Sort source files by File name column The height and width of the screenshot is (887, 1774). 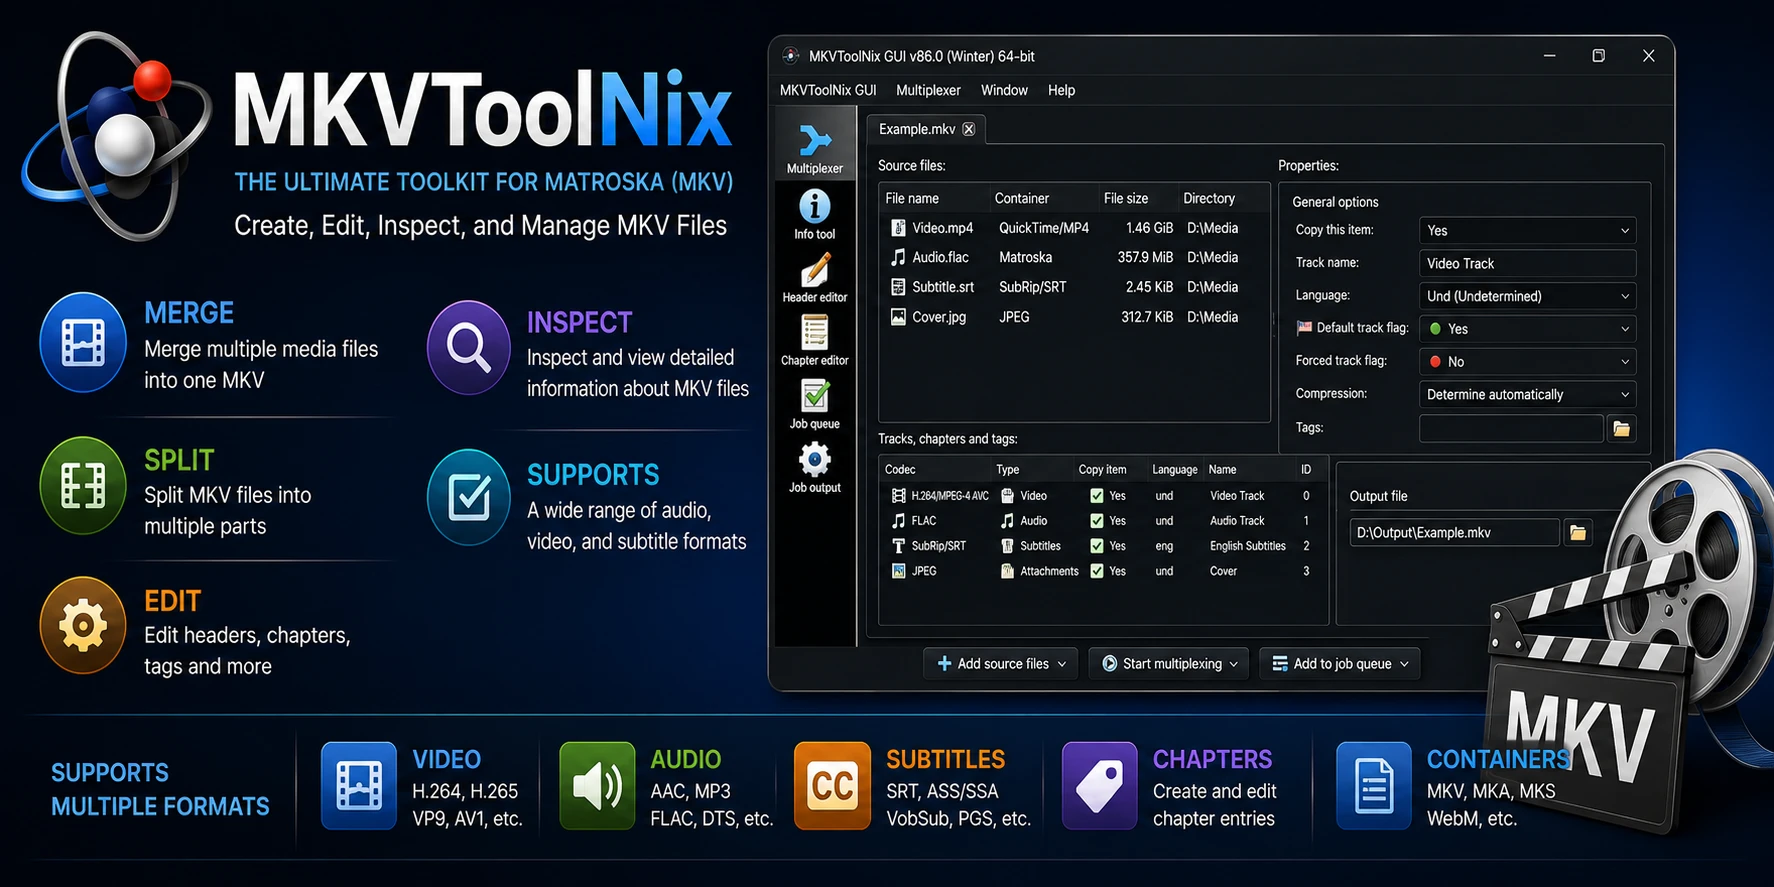[912, 199]
